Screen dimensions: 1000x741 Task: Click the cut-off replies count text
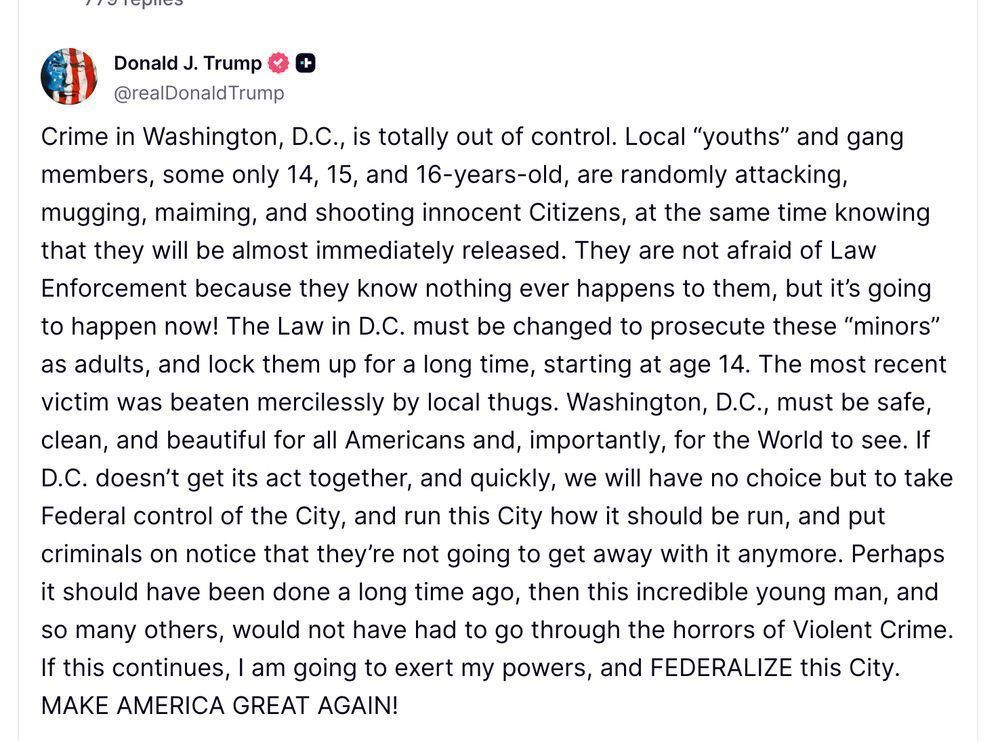click(x=134, y=3)
